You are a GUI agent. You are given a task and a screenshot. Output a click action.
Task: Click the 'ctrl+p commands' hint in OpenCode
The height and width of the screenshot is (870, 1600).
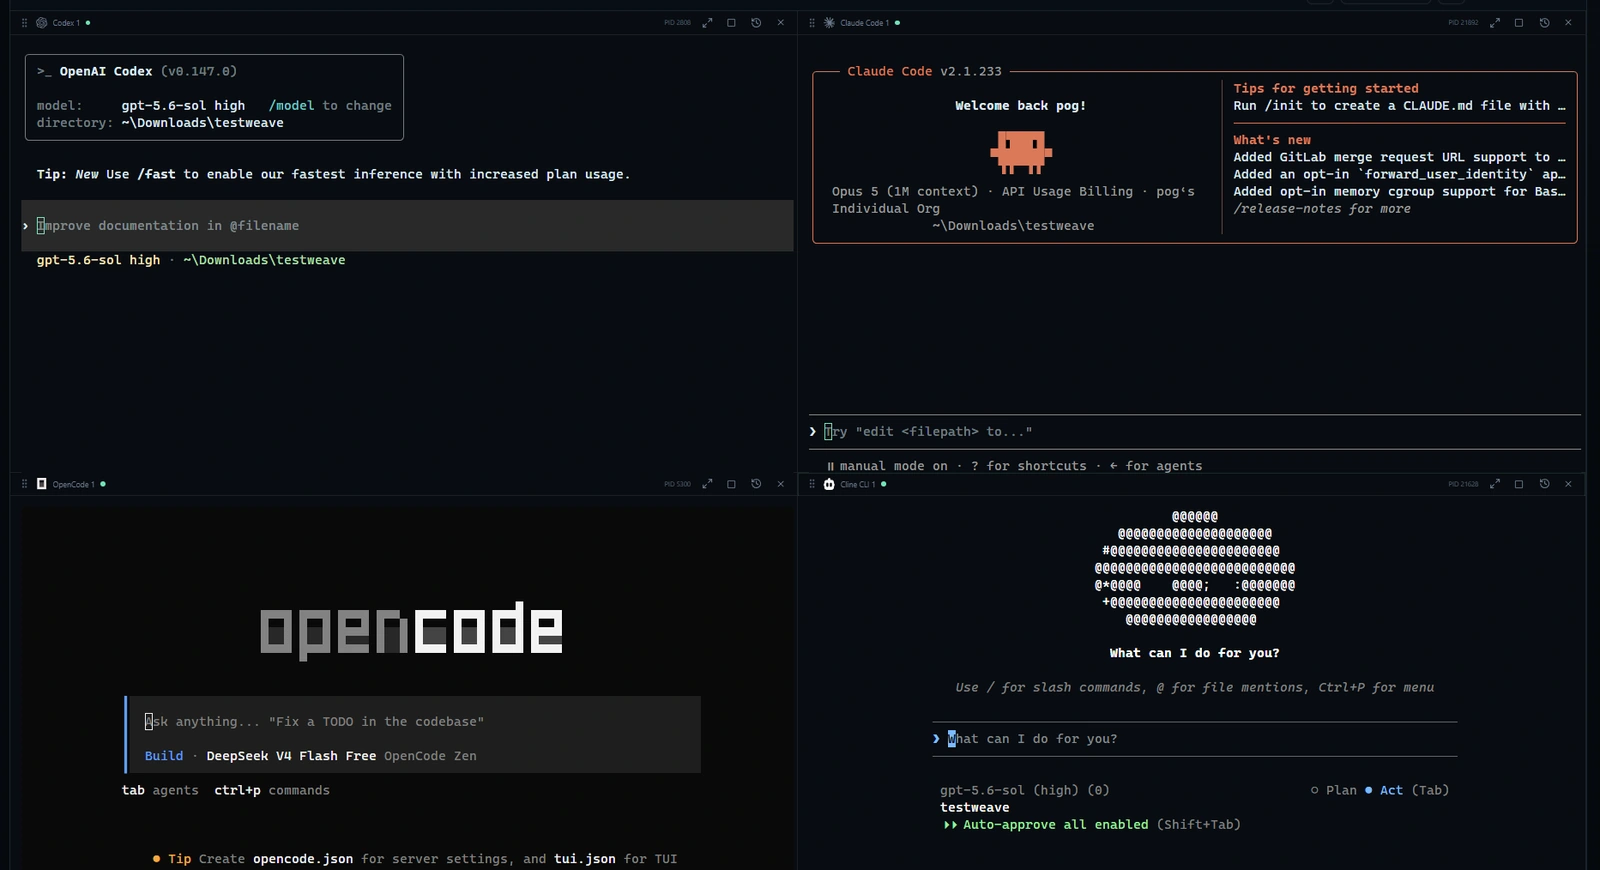(272, 790)
